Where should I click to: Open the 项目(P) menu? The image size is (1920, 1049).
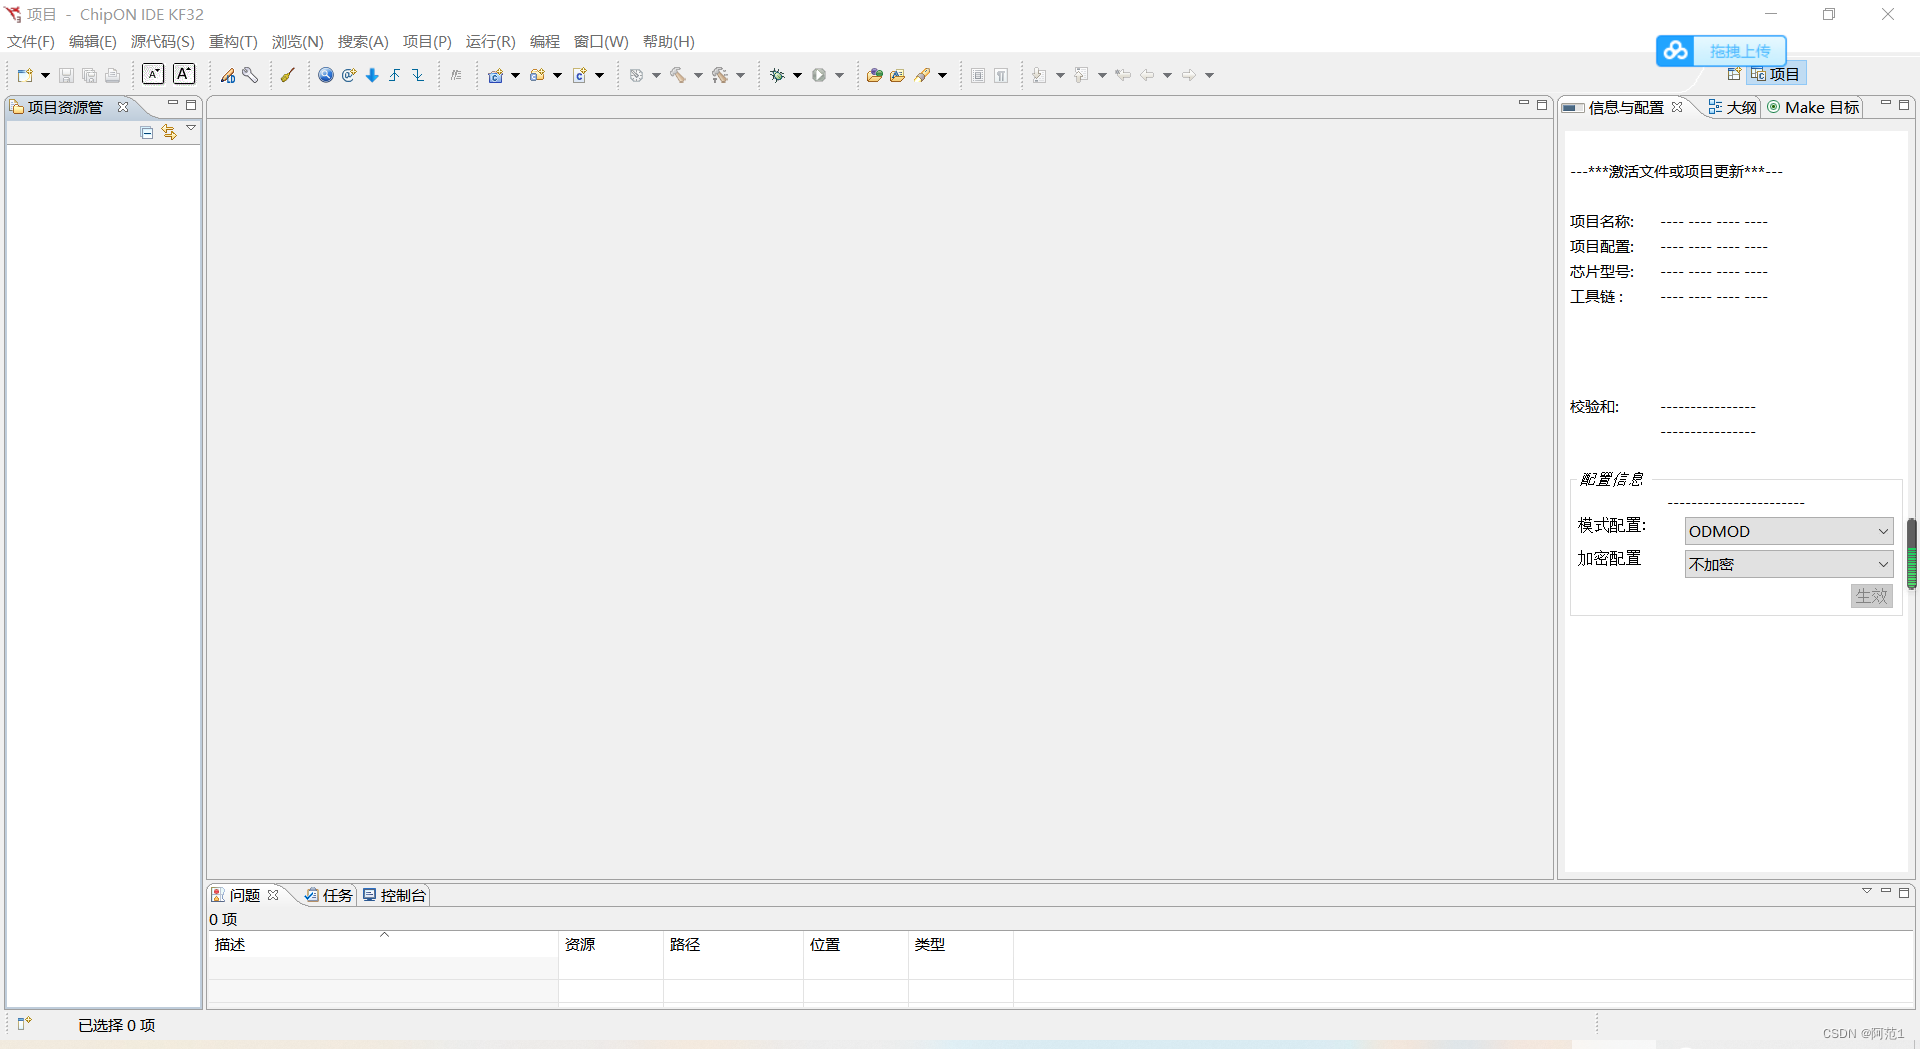coord(427,42)
